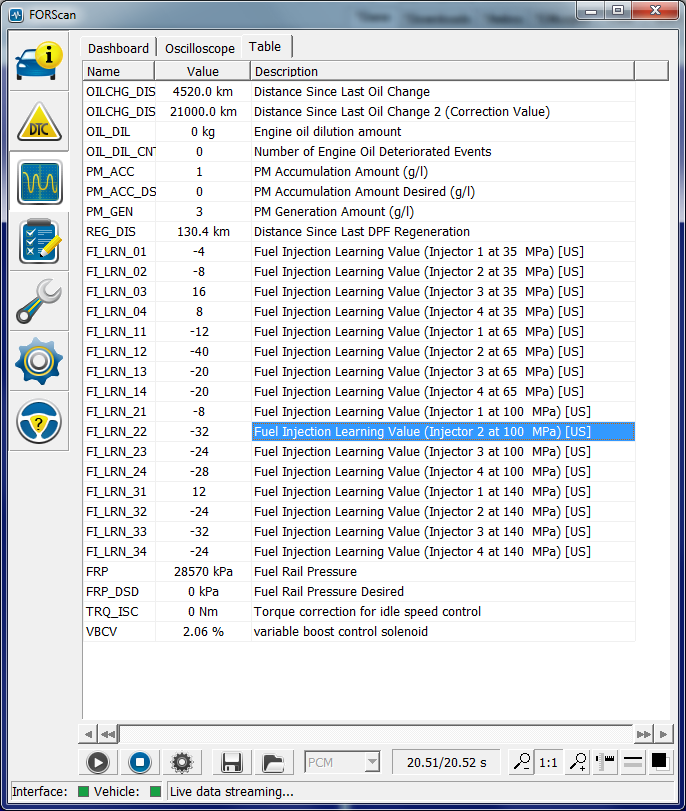Open the DTC trouble codes section
This screenshot has width=686, height=811.
[40, 122]
